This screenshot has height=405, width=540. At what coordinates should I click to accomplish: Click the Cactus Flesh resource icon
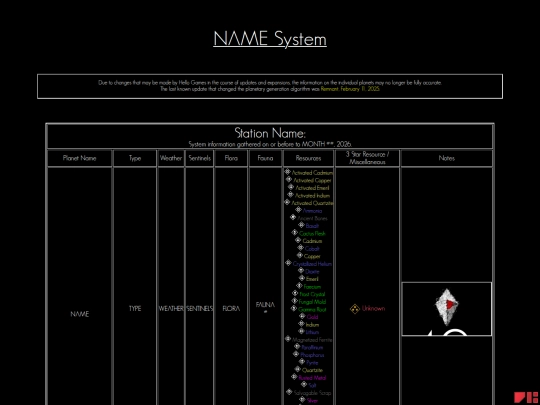[x=295, y=232]
